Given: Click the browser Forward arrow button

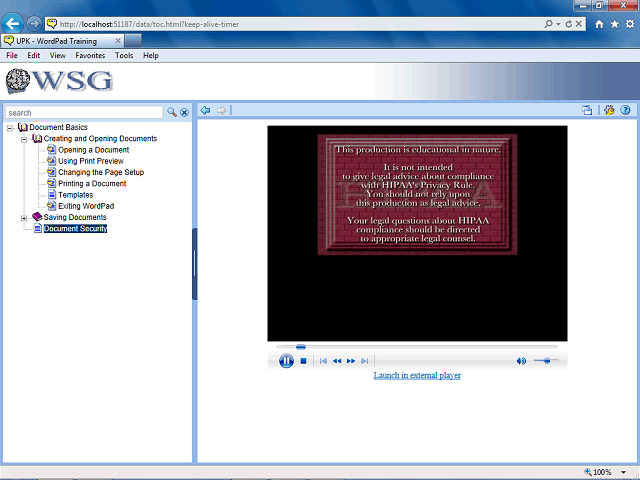Looking at the screenshot, I should (x=34, y=24).
